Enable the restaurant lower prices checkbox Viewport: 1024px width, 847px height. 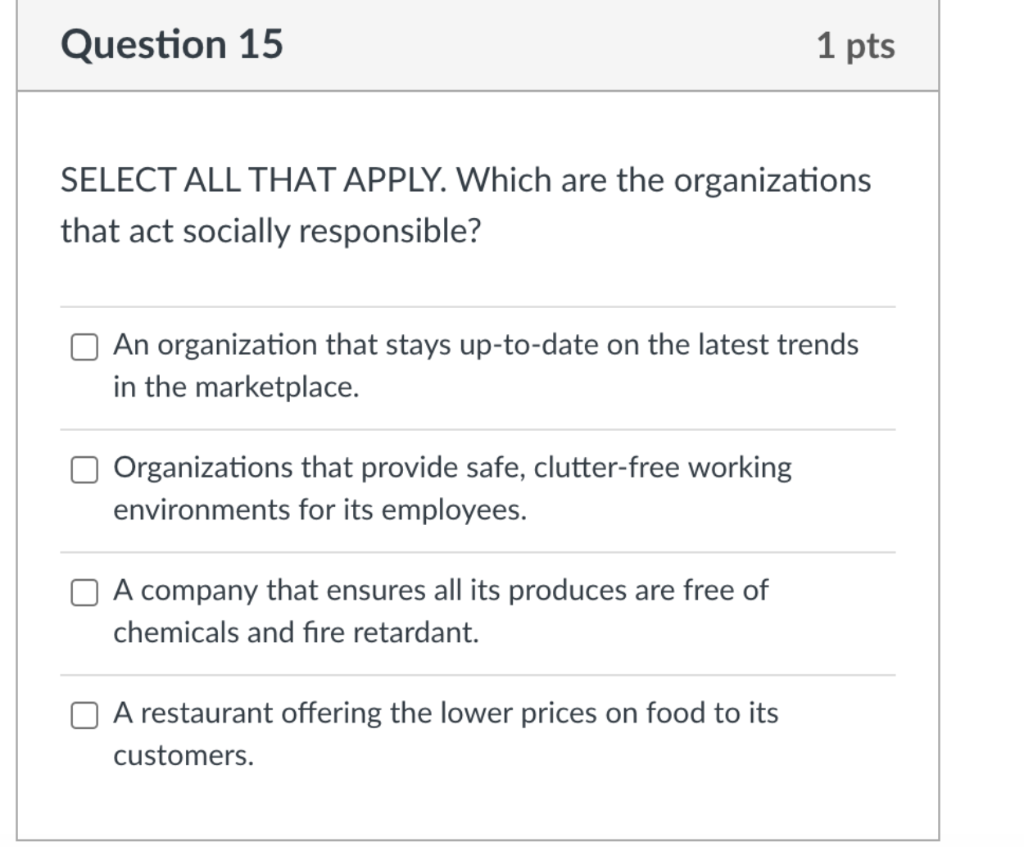tap(84, 716)
